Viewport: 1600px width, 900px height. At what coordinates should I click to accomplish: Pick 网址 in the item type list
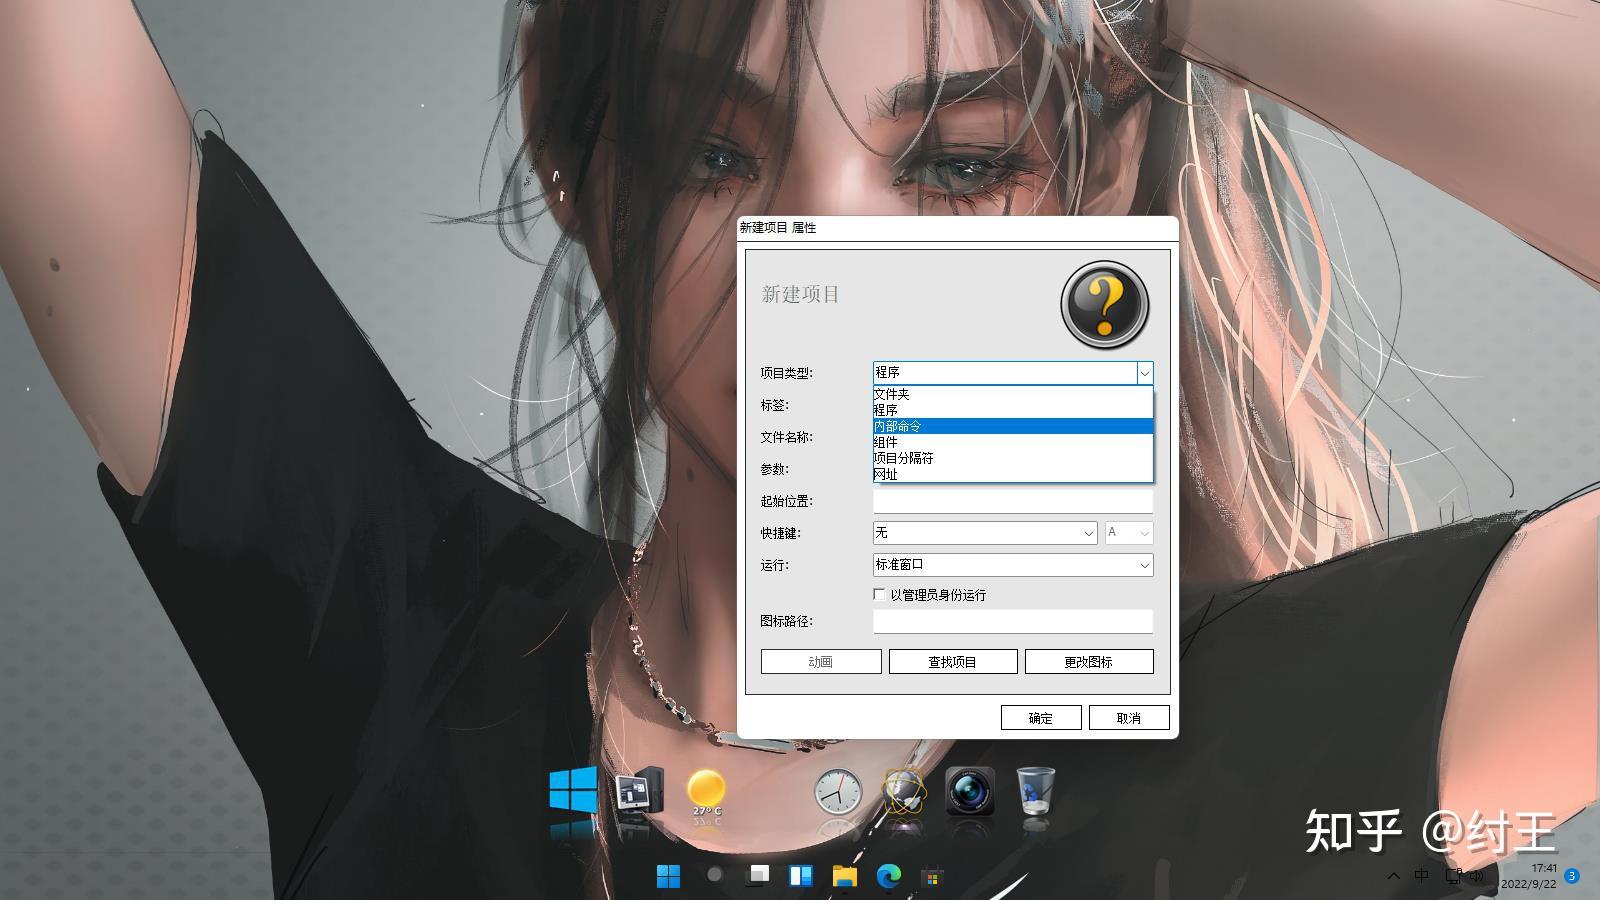(1013, 474)
